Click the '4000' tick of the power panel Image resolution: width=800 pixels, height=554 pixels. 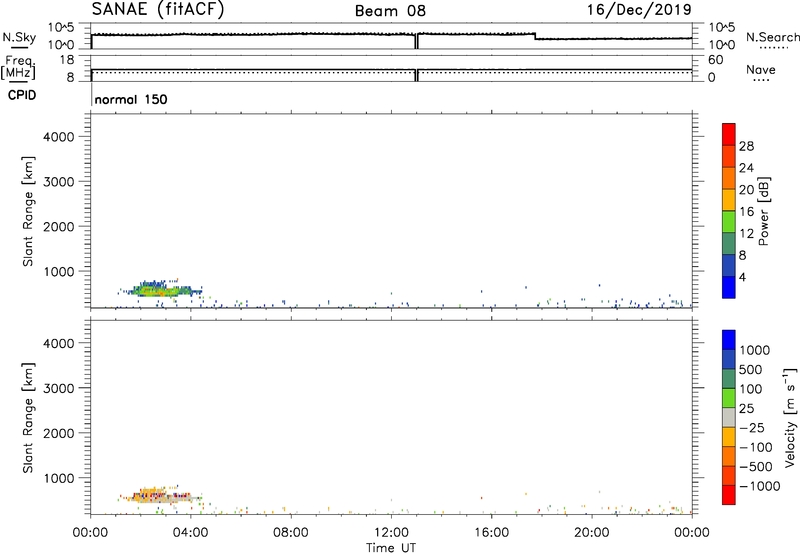[x=59, y=137]
